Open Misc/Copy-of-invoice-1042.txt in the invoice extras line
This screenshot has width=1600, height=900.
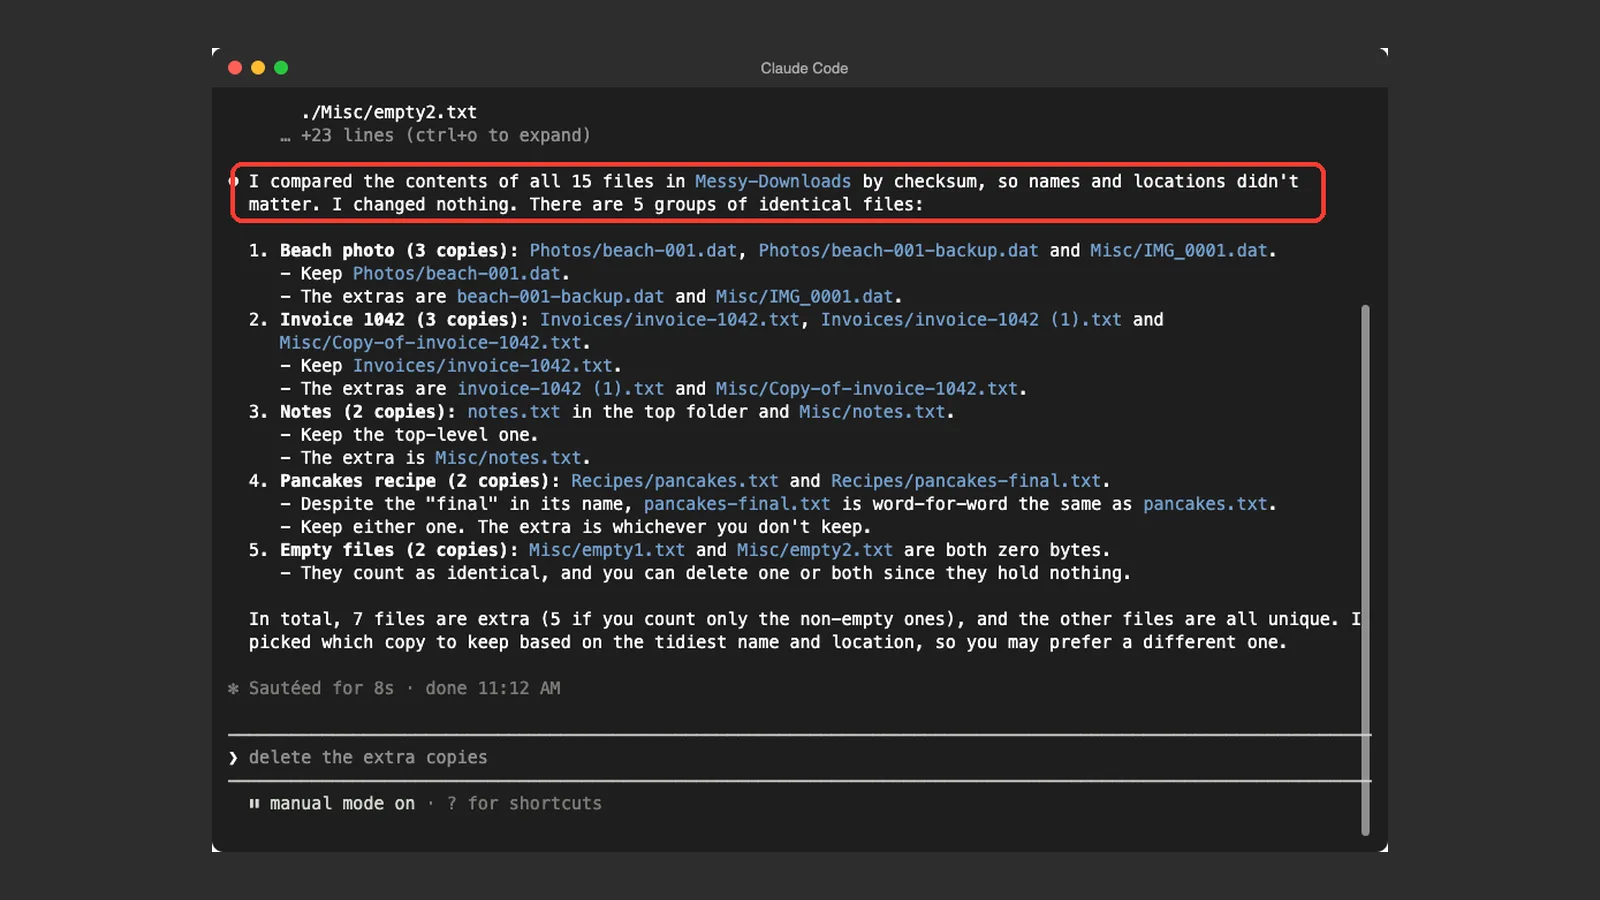(867, 388)
